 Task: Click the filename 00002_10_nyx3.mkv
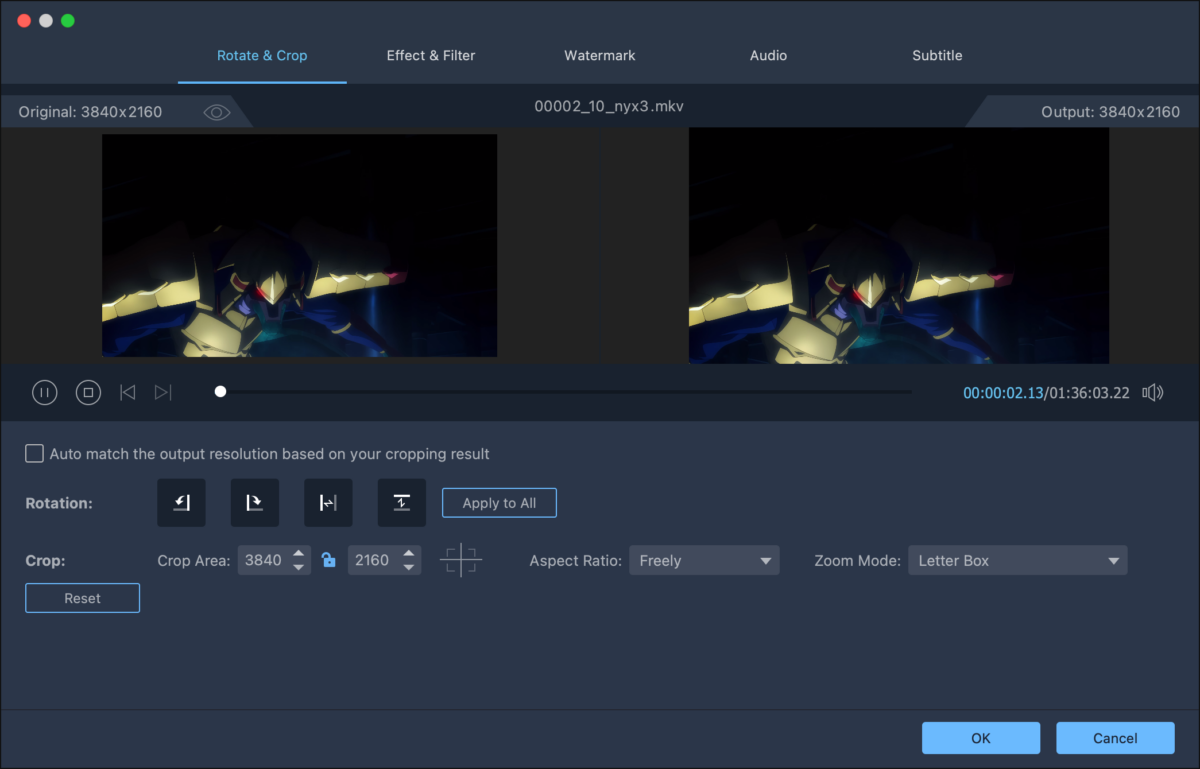[609, 106]
